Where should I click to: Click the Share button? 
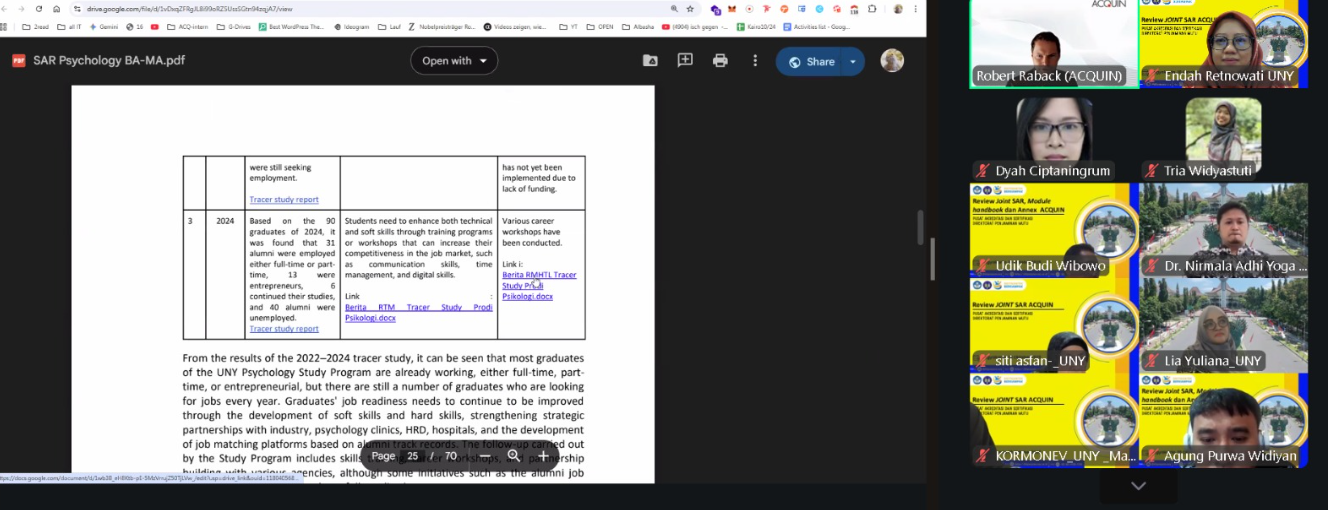click(x=810, y=61)
